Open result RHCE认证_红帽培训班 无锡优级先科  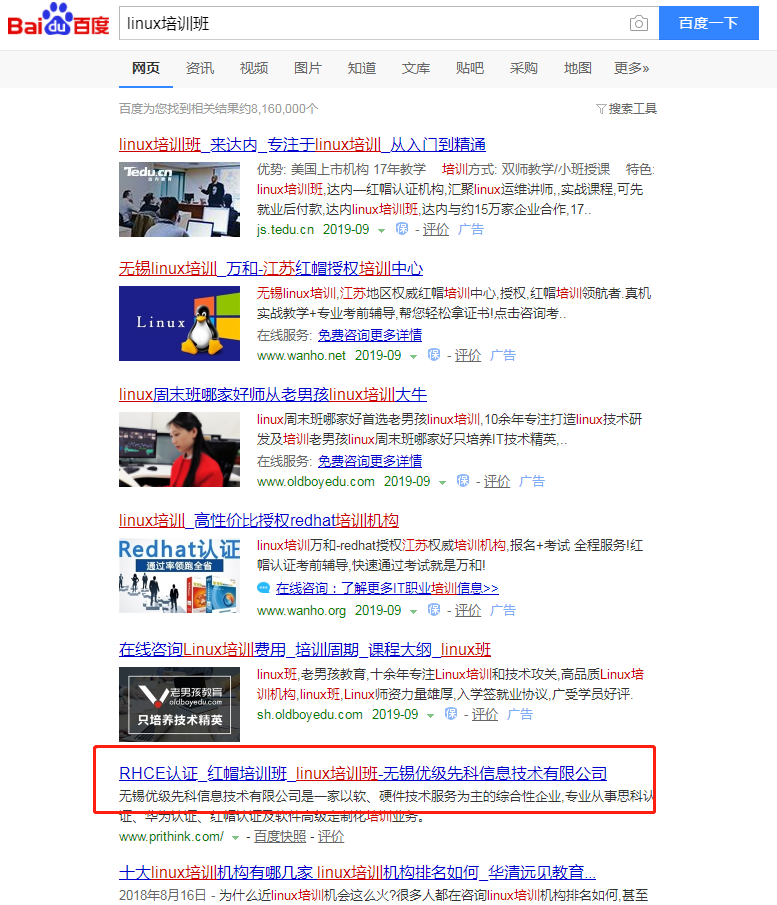coord(363,773)
